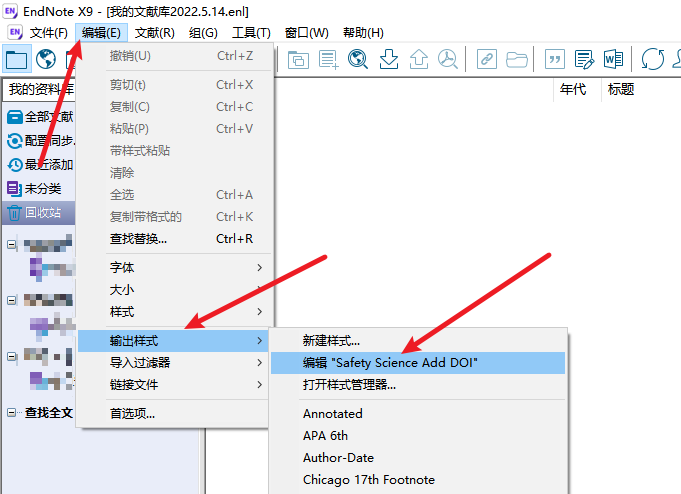Click the 标题 column header
The width and height of the screenshot is (681, 494).
[x=621, y=89]
